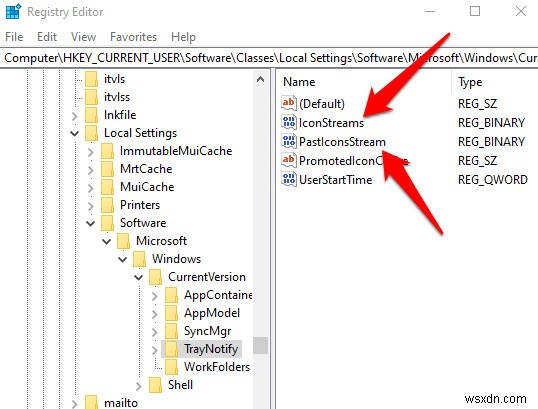This screenshot has width=538, height=409.
Task: Maximize the Registry Editor window
Action: (475, 11)
